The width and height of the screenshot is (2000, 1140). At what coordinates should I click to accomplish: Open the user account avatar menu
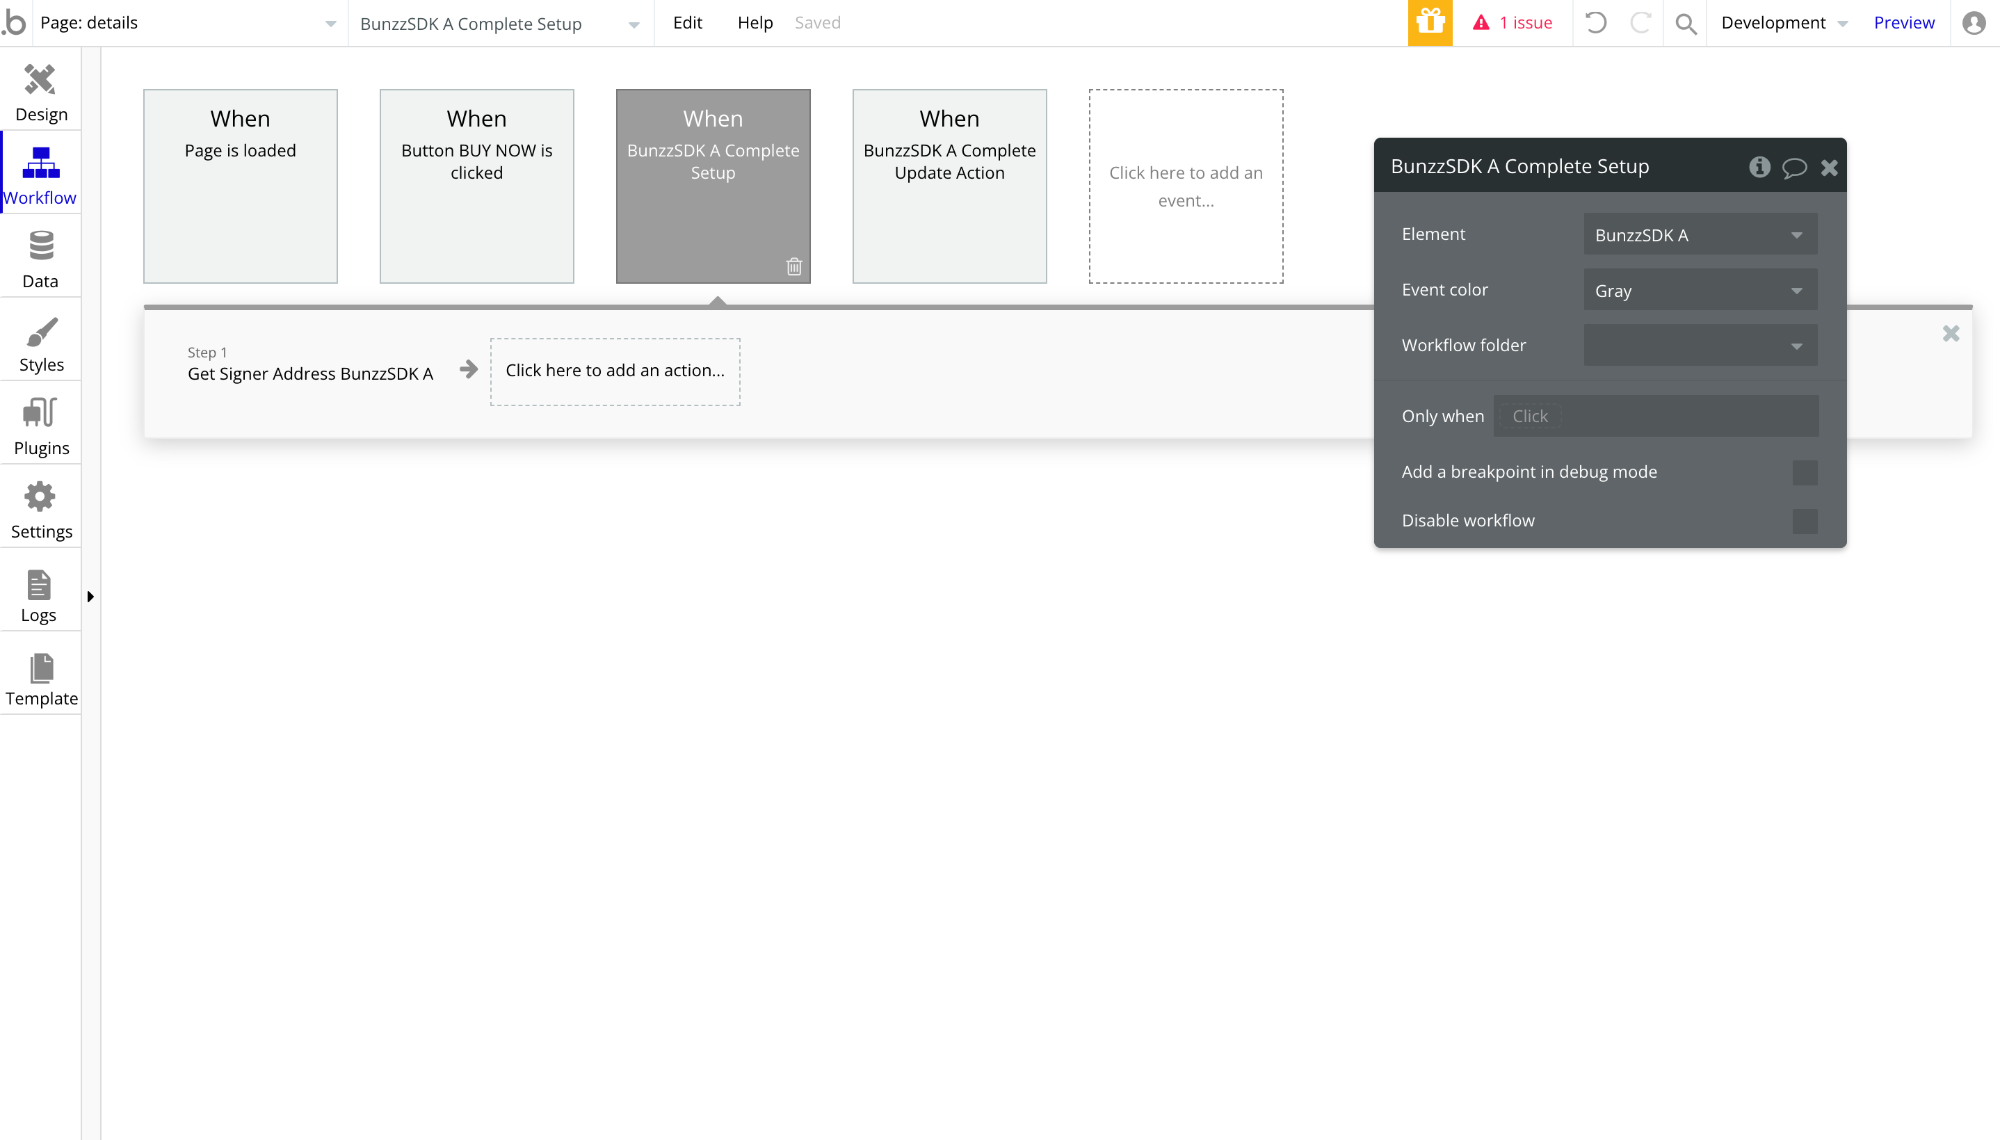pos(1974,23)
